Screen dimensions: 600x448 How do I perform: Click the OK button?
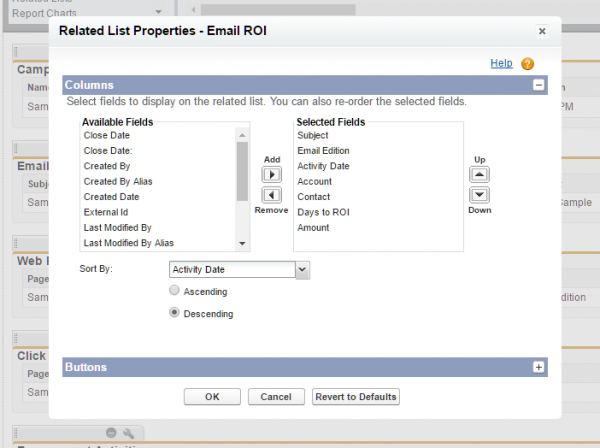[x=212, y=397]
